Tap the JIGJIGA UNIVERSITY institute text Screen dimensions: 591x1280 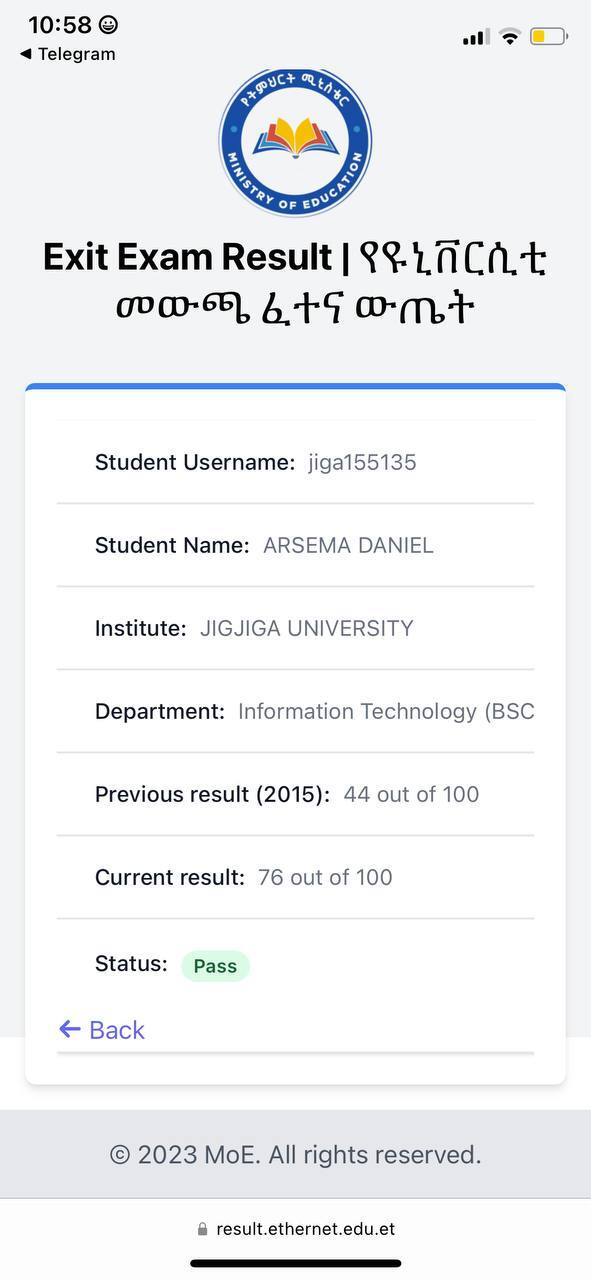point(307,628)
